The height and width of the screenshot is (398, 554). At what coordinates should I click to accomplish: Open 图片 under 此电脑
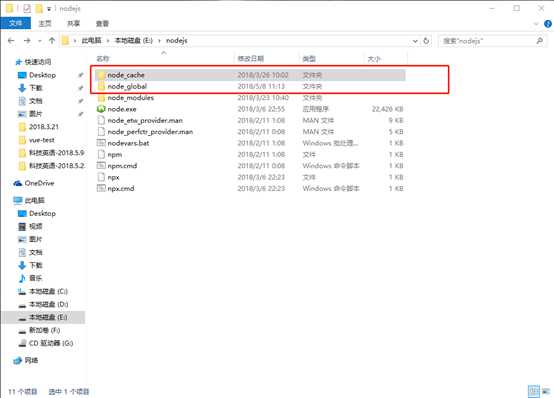click(x=36, y=239)
